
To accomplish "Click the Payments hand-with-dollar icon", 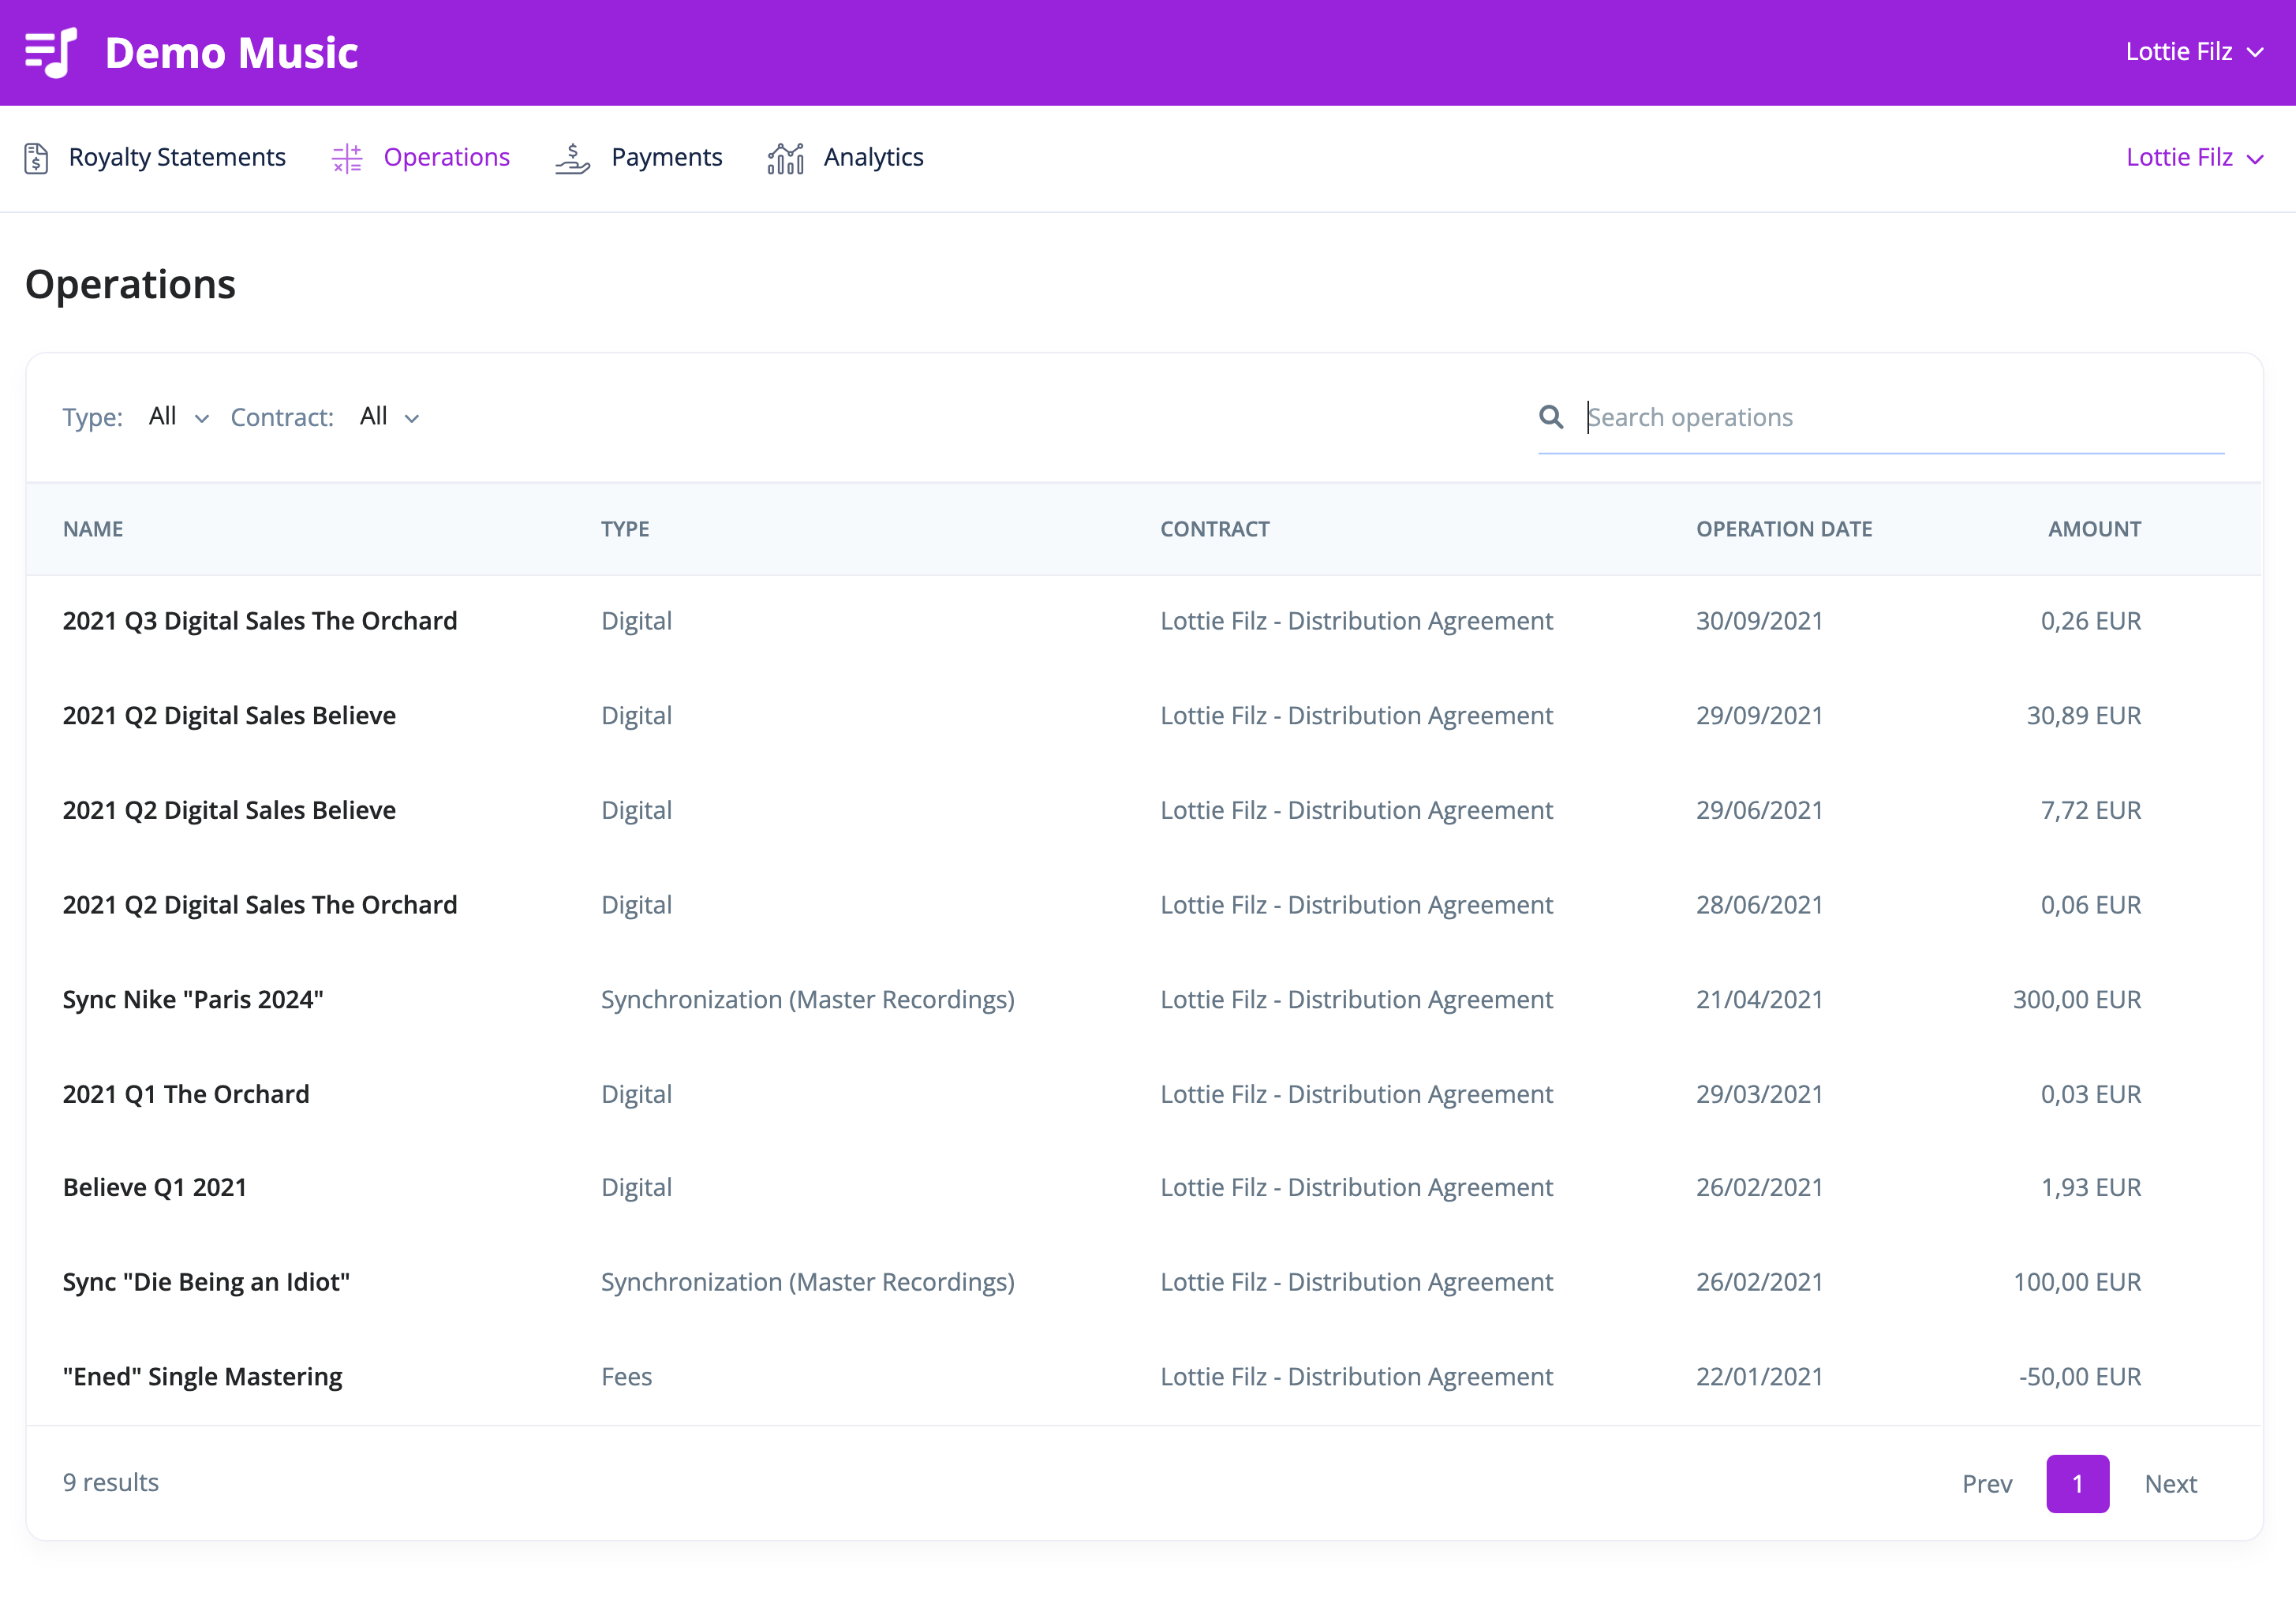I will pos(573,158).
